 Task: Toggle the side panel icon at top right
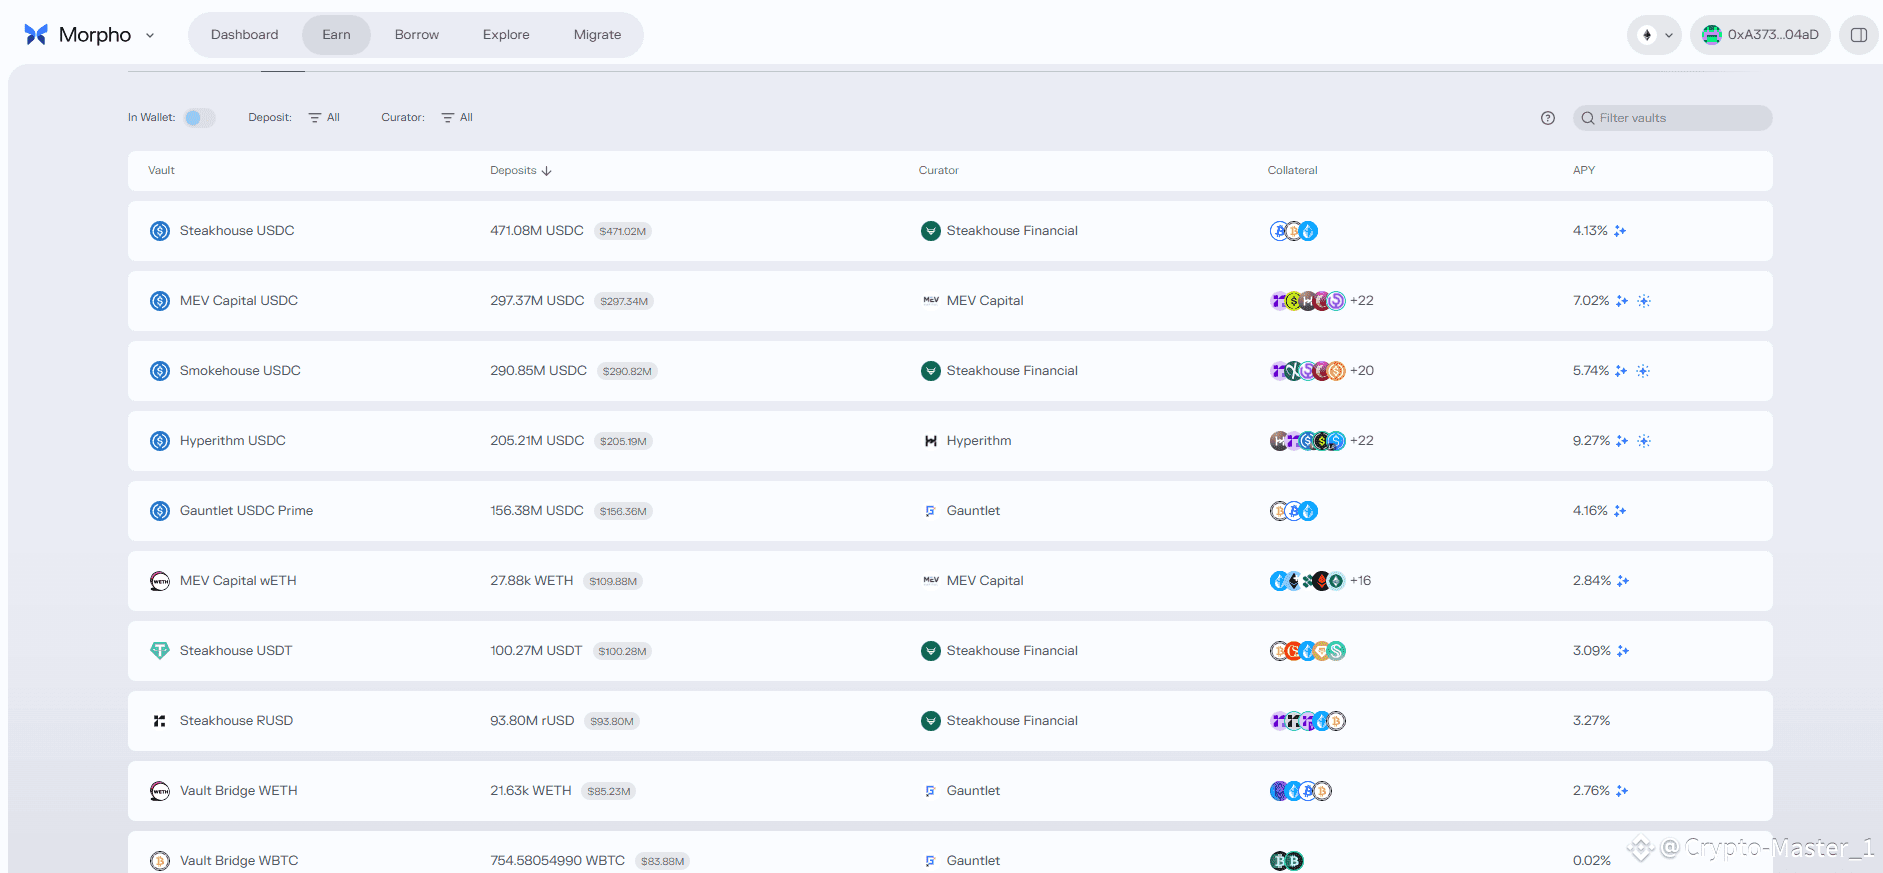(1858, 35)
